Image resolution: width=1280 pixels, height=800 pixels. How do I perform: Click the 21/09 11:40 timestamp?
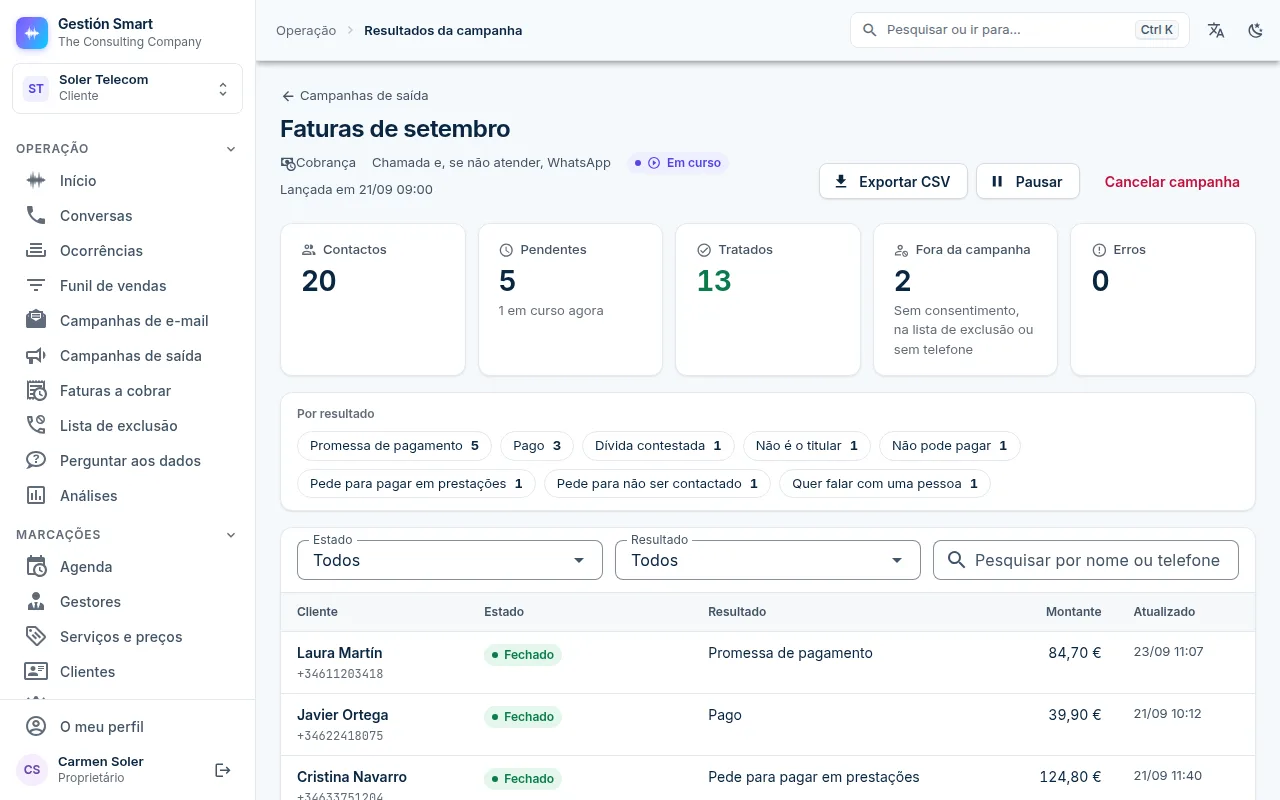coord(1168,776)
